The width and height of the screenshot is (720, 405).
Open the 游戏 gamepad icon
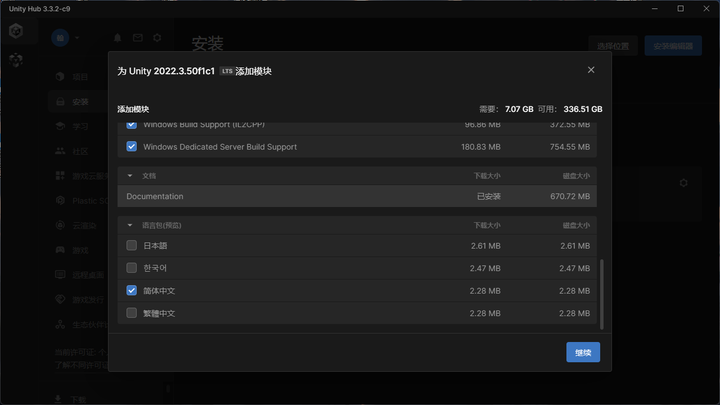tap(60, 250)
